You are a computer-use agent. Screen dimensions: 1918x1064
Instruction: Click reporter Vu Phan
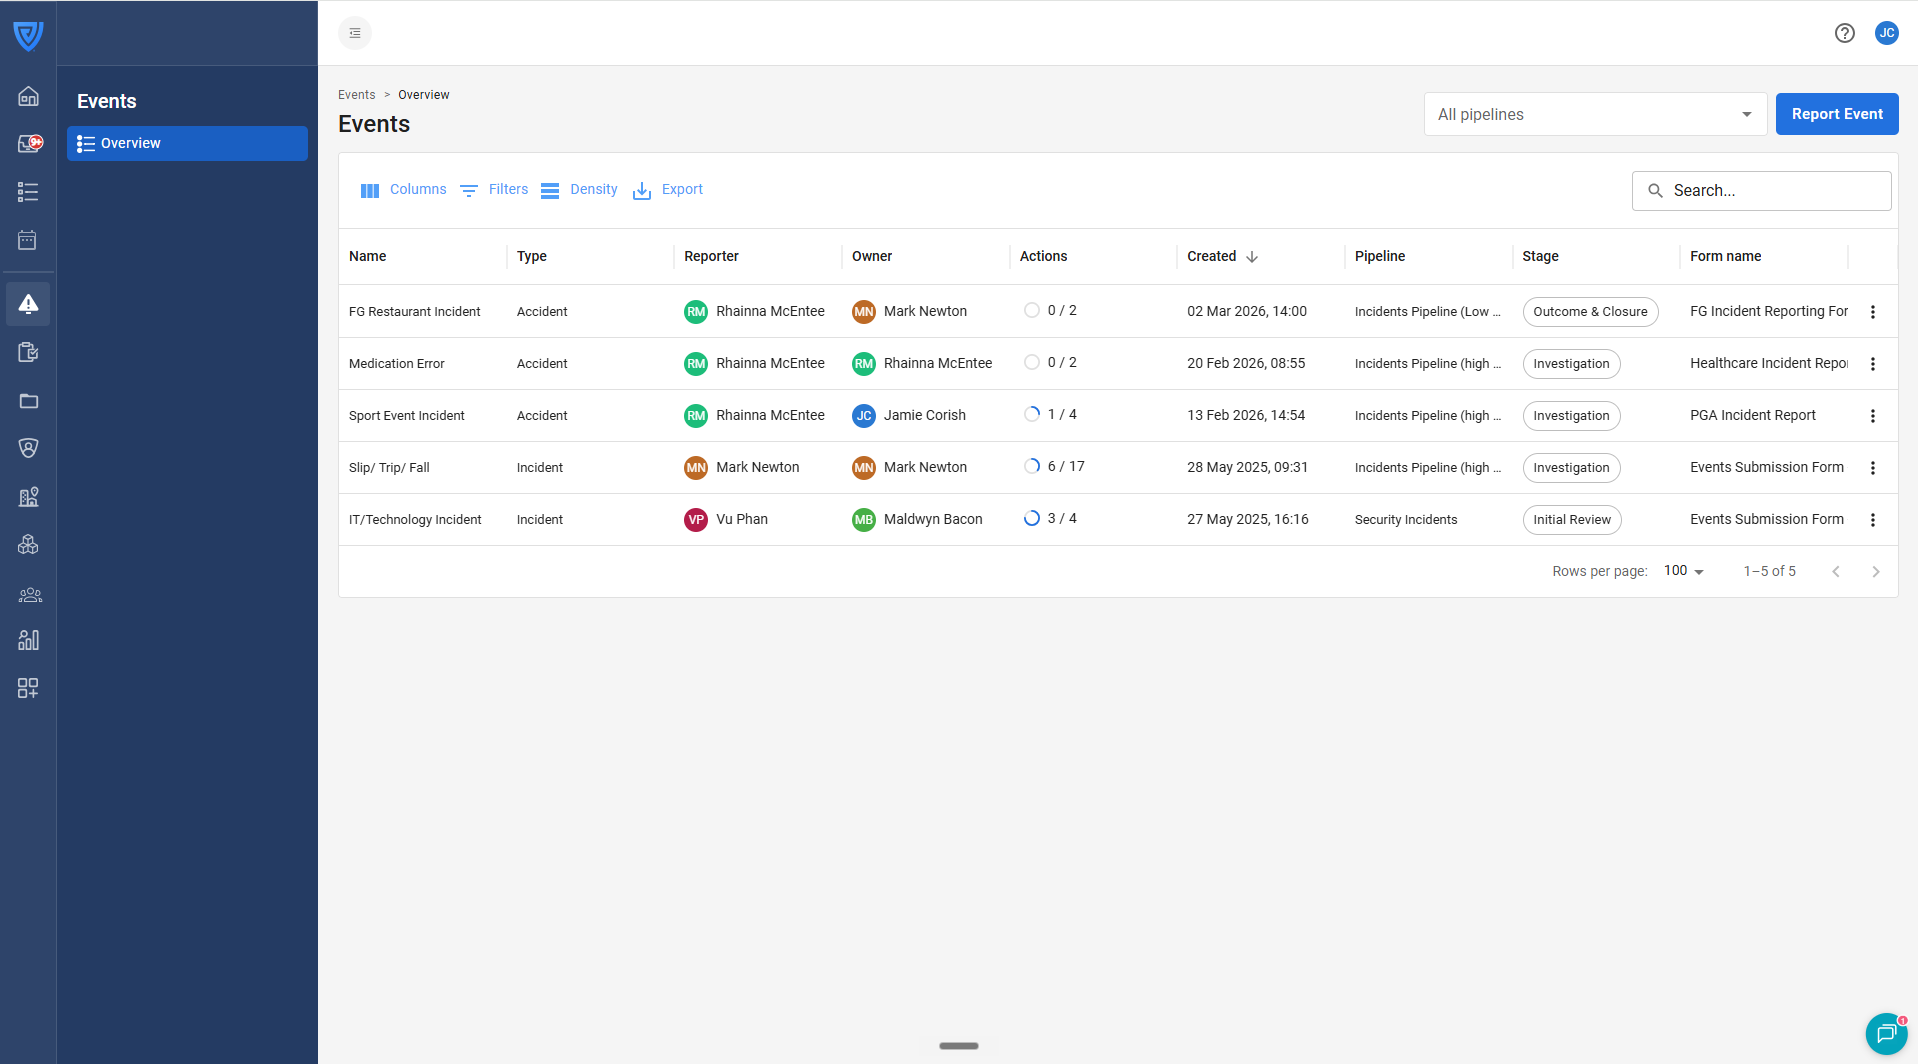point(726,520)
